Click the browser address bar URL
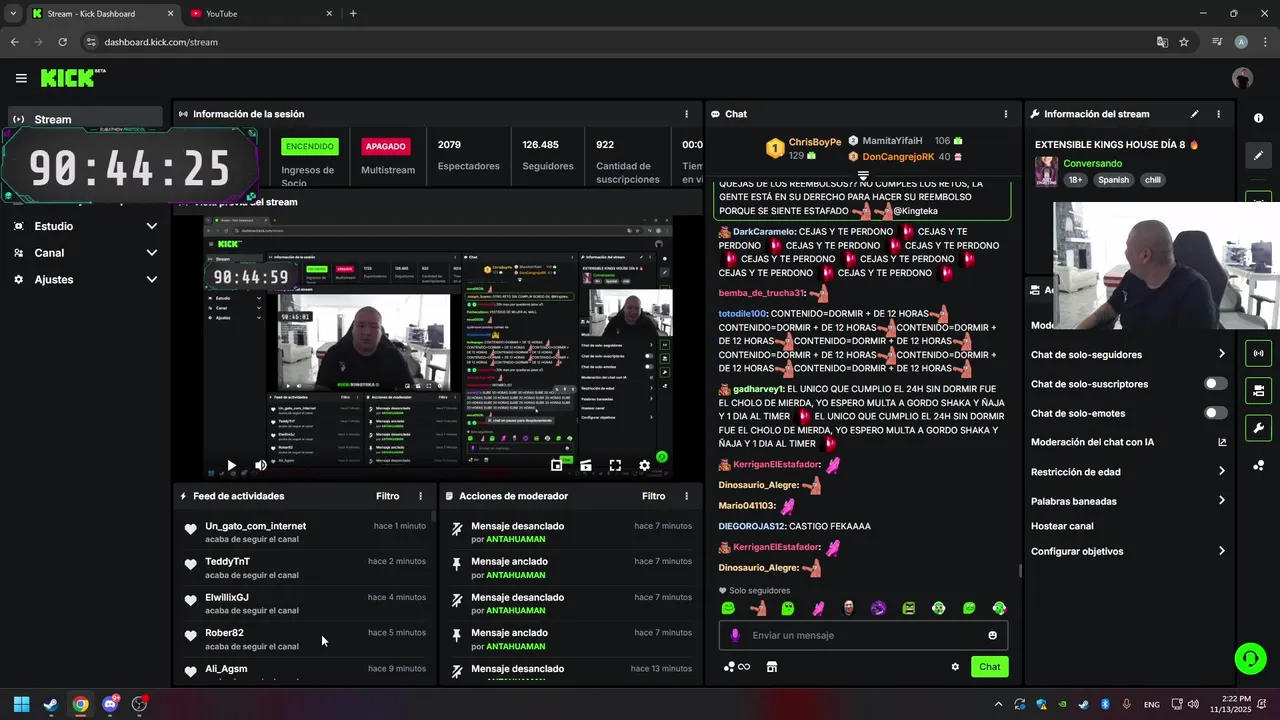1280x720 pixels. 161,42
